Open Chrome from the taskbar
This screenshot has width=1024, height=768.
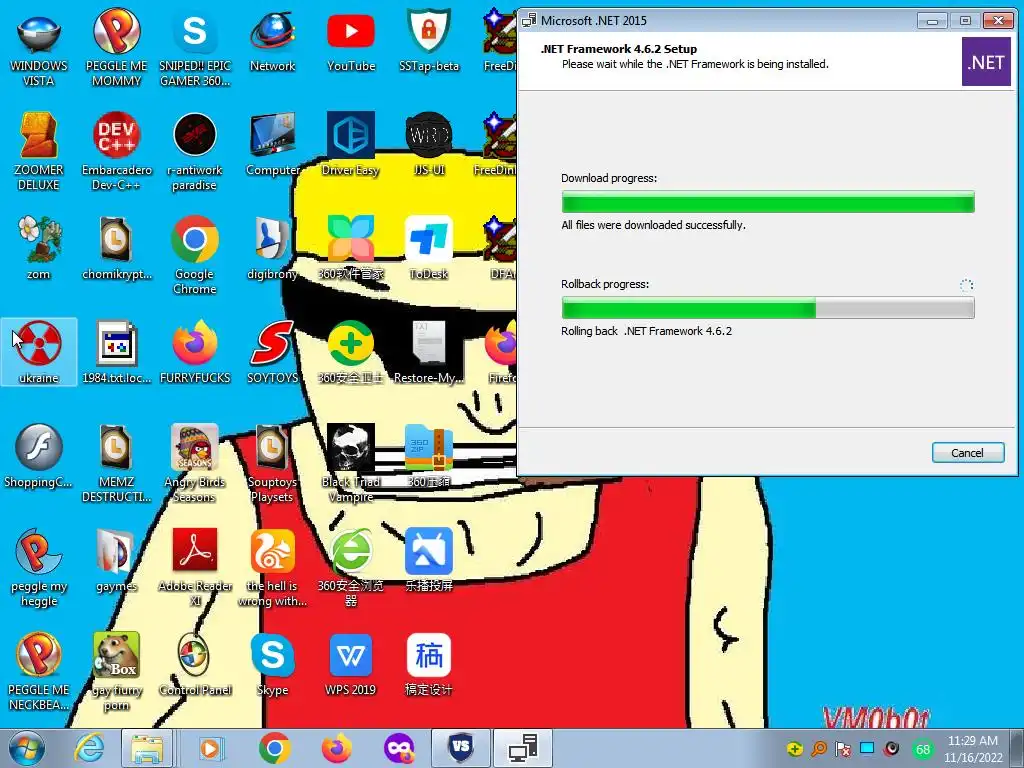274,748
